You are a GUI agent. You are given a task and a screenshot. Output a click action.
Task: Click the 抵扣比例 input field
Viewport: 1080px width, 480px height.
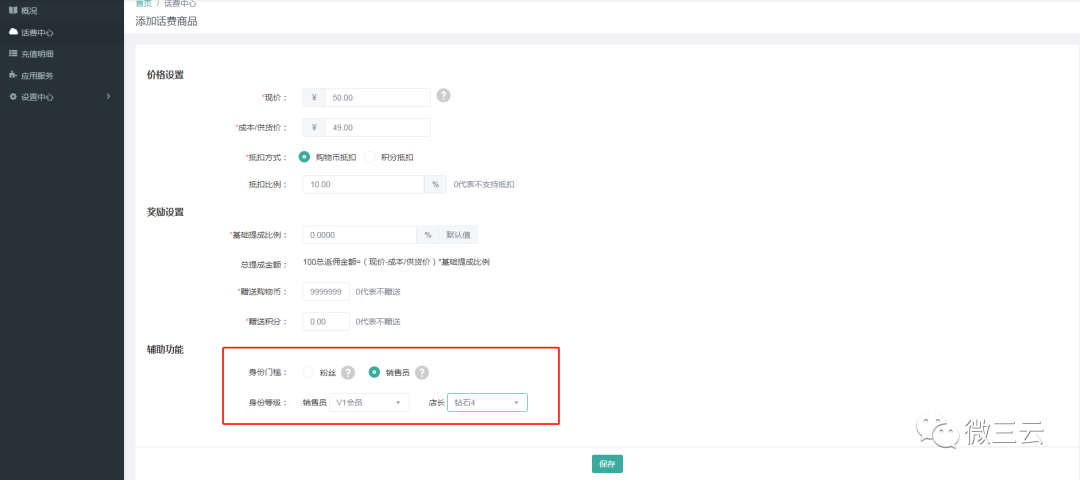point(364,185)
